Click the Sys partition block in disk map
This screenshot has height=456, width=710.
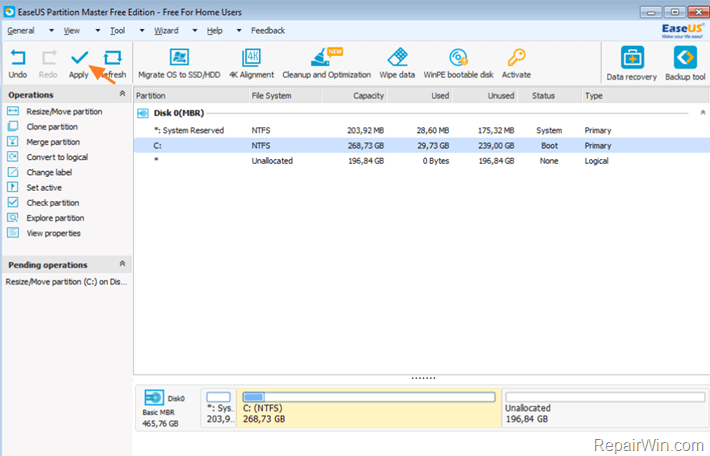pyautogui.click(x=219, y=408)
